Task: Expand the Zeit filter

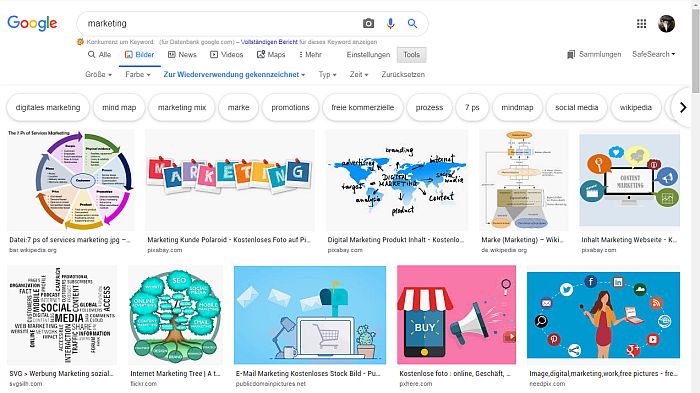Action: point(359,75)
